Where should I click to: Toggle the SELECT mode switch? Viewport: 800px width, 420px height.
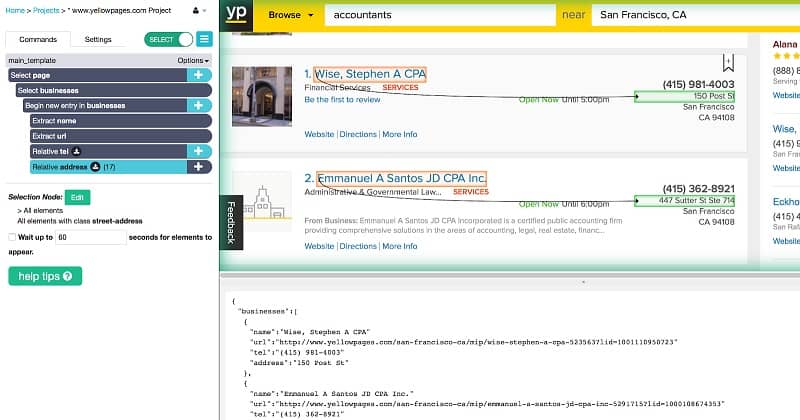pos(168,39)
